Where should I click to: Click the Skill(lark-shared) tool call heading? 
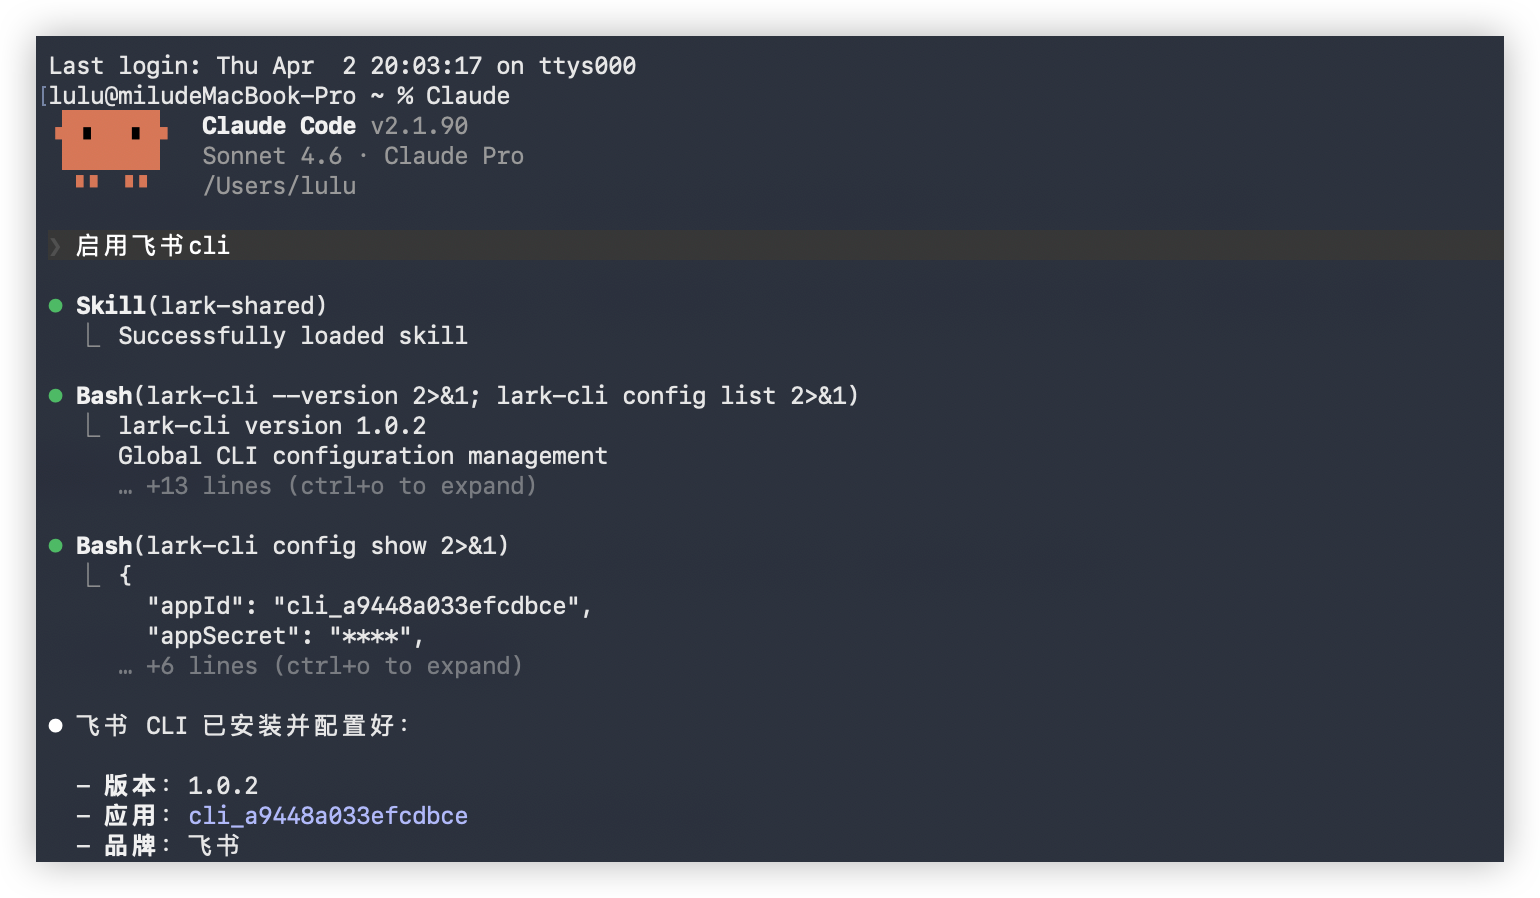(201, 306)
